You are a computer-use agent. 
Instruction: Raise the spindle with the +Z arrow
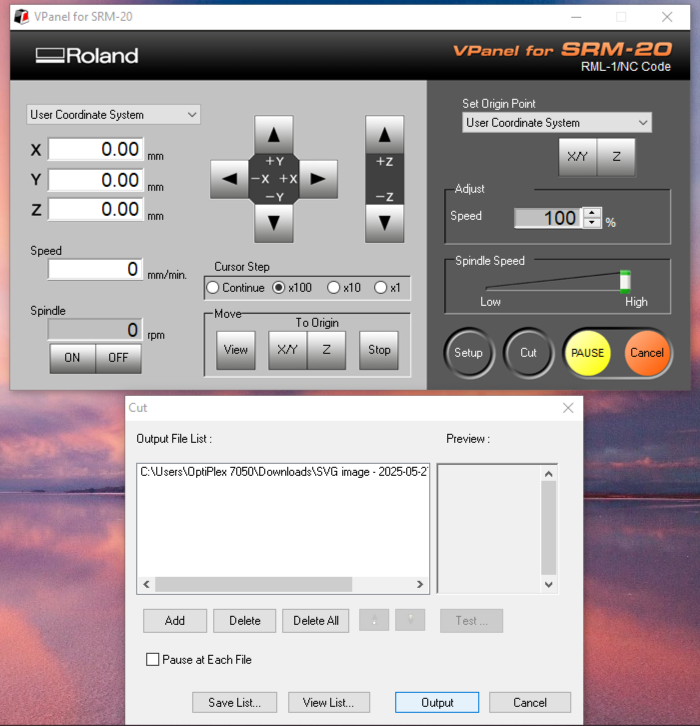coord(384,135)
